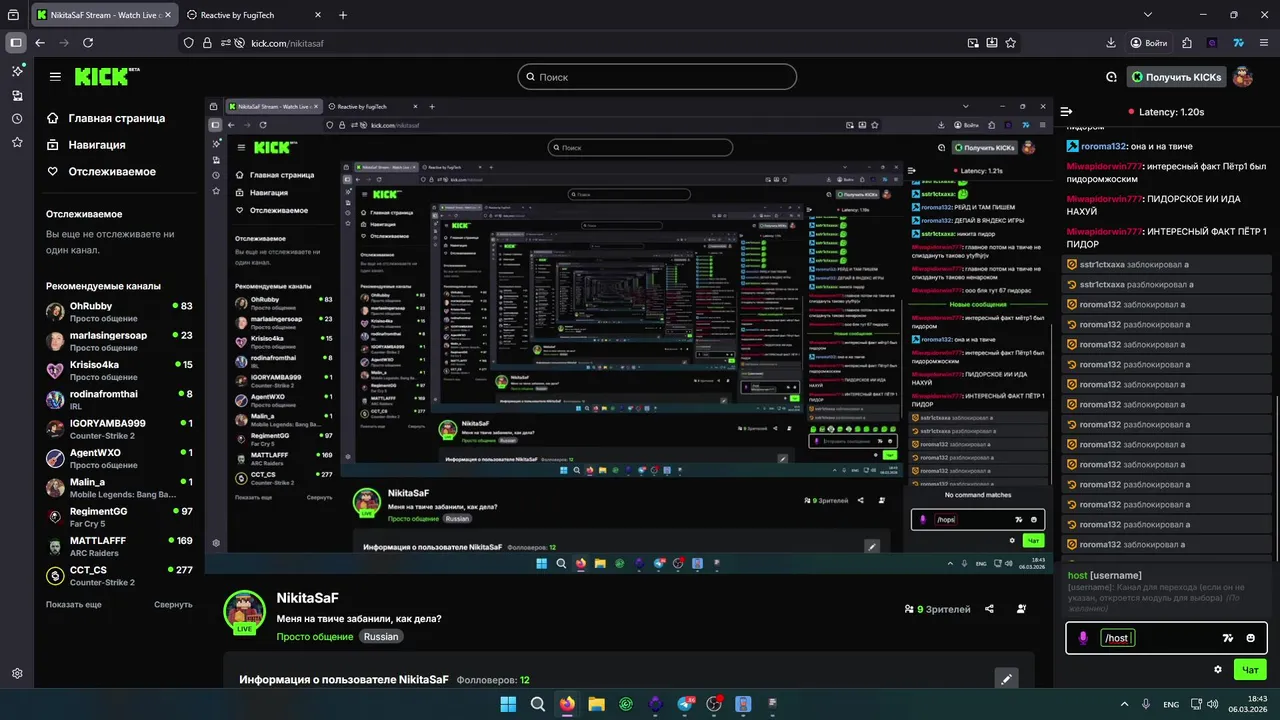This screenshot has height=720, width=1280.
Task: Select CCT_CS channel in list
Action: tap(120, 576)
